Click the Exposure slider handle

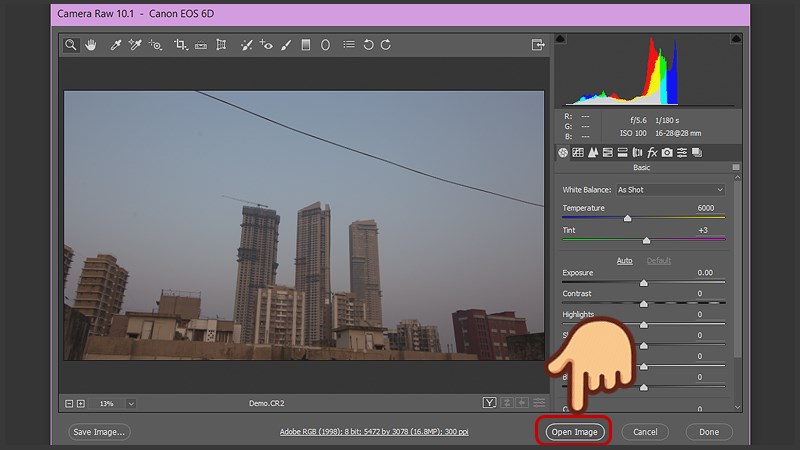click(644, 283)
